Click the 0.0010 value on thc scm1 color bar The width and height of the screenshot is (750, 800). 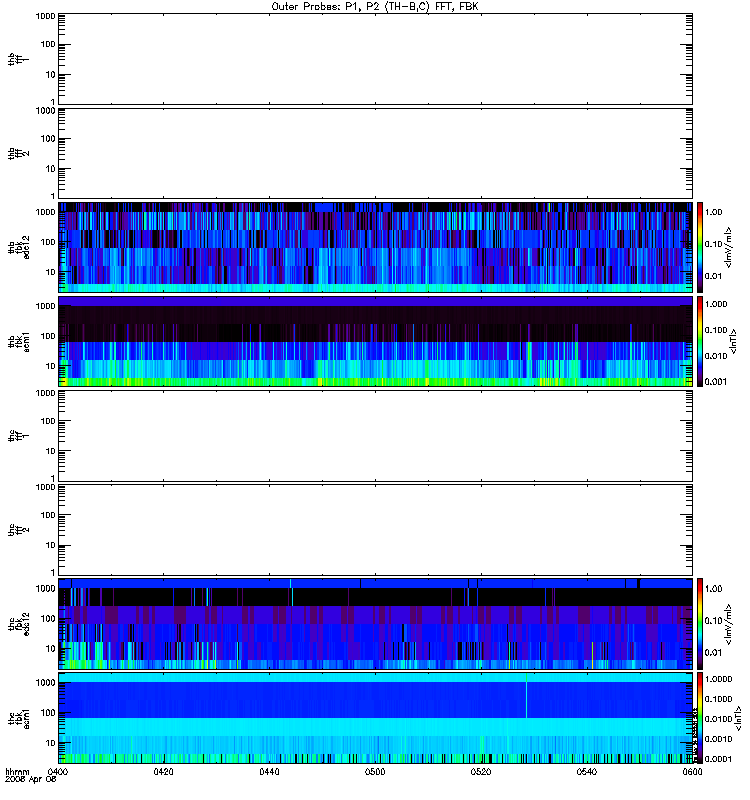718,739
